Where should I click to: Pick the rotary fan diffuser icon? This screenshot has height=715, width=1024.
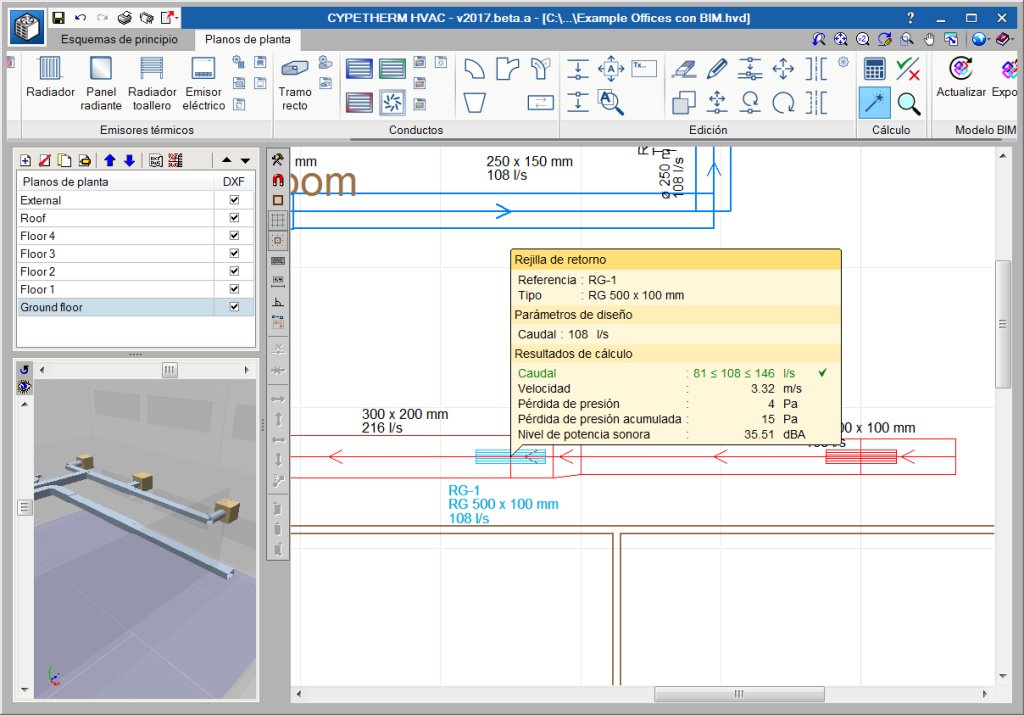point(392,103)
